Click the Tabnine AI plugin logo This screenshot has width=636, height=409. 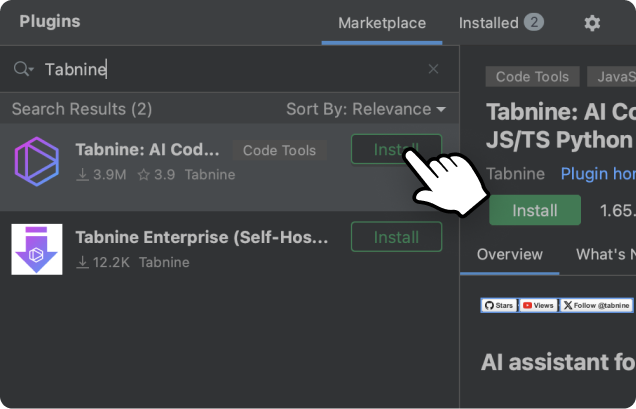(x=37, y=162)
